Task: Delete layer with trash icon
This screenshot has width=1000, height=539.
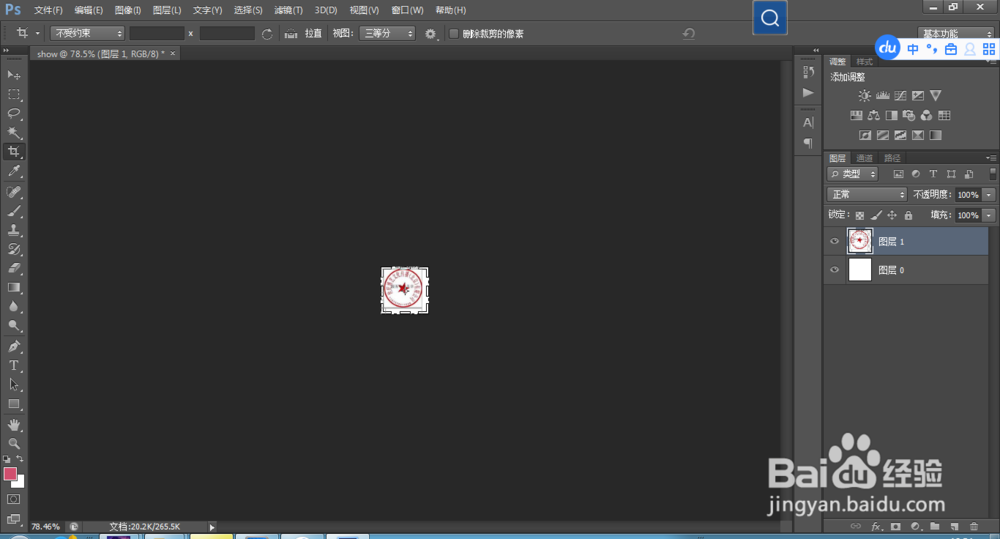Action: pos(974,526)
